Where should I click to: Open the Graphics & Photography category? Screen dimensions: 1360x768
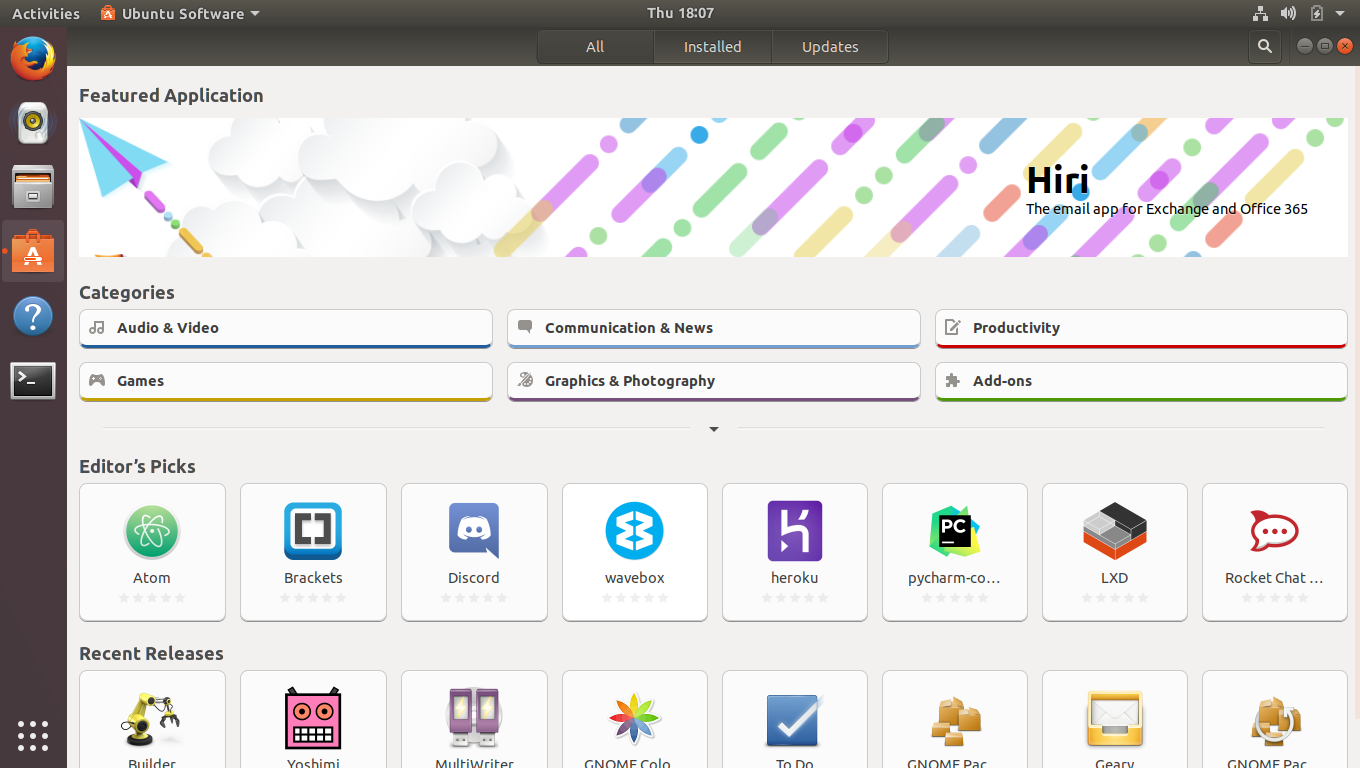(x=714, y=381)
